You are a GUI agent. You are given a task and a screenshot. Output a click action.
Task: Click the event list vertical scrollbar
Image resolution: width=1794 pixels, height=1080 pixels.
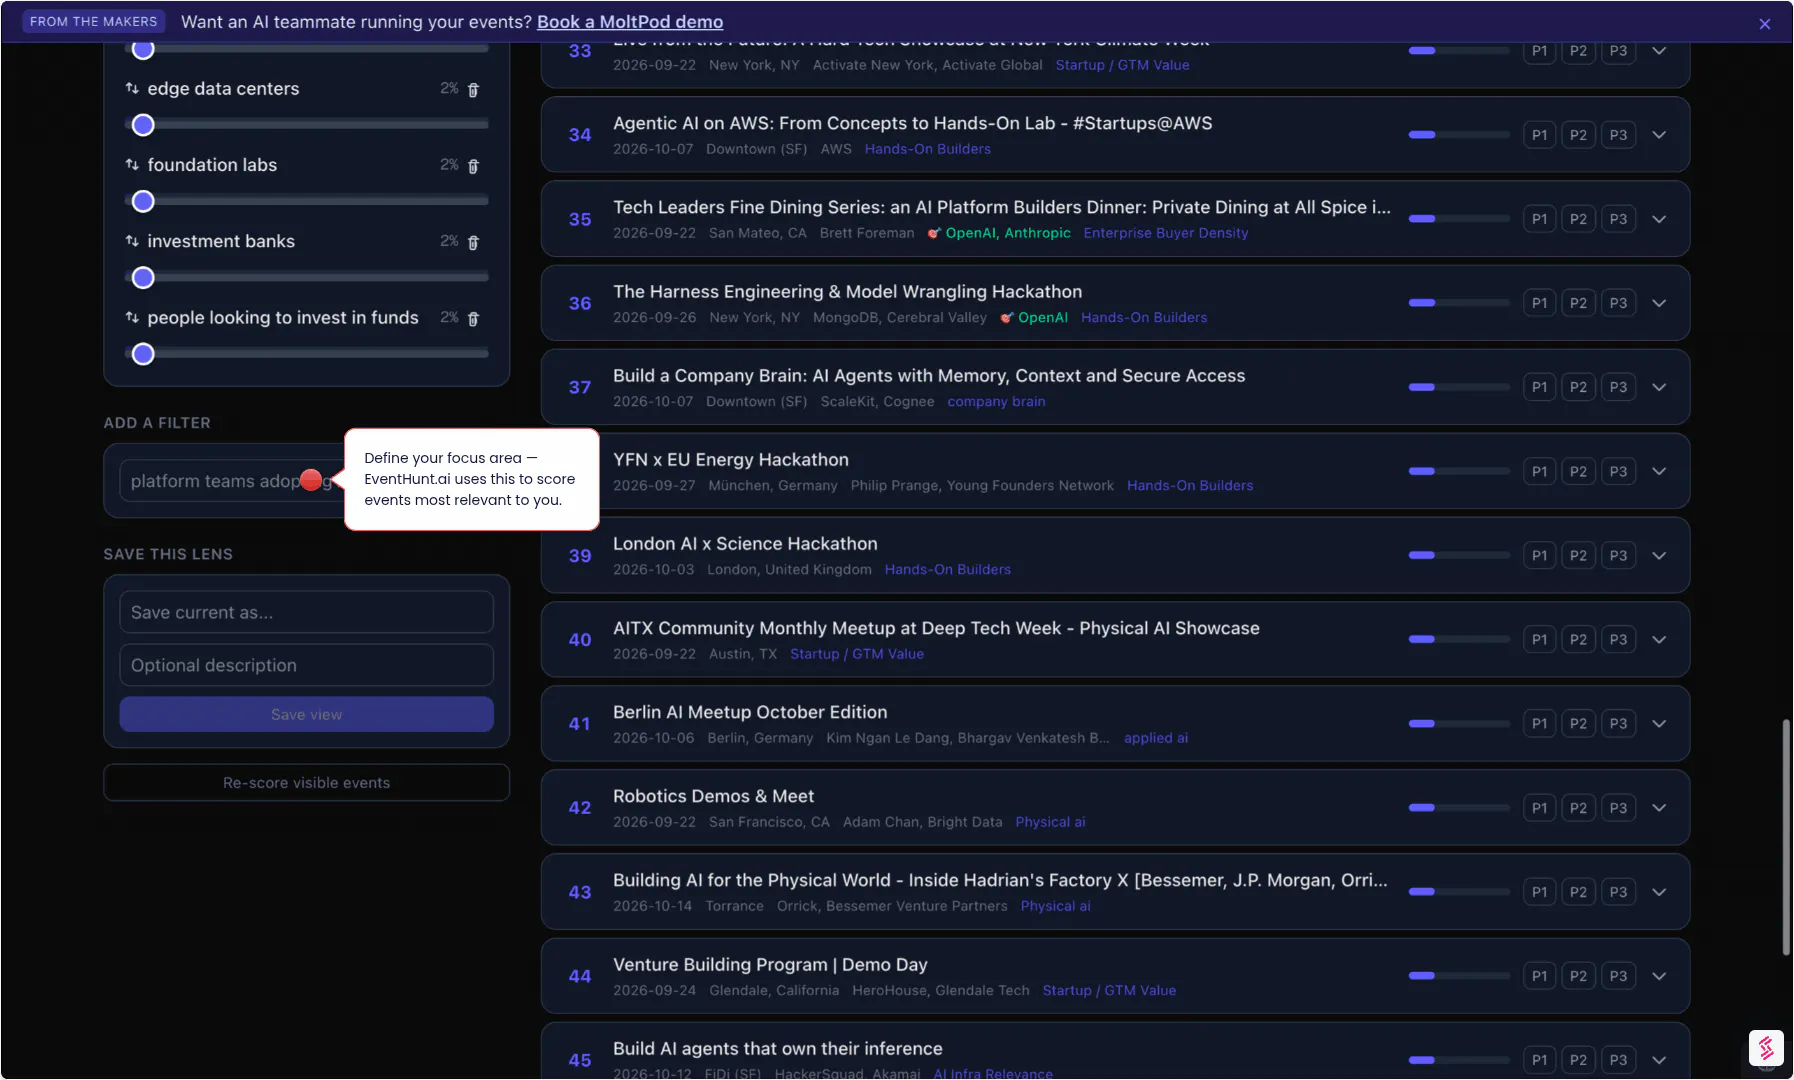[1785, 838]
